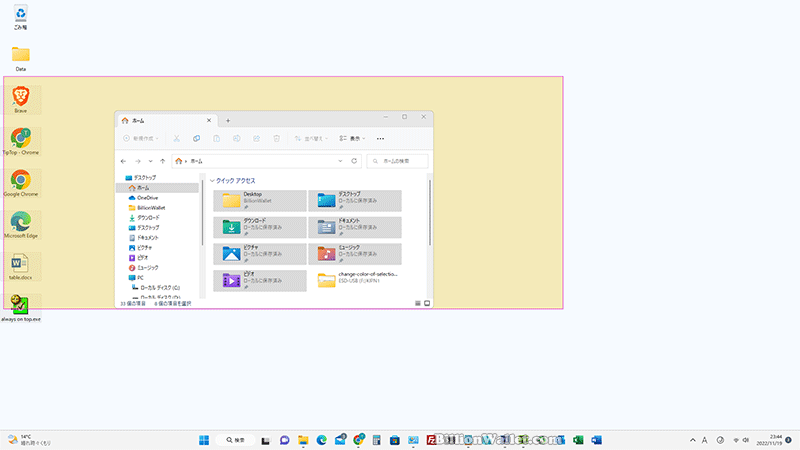Image resolution: width=800 pixels, height=450 pixels.
Task: Open the Mail icon in taskbar
Action: (340, 439)
